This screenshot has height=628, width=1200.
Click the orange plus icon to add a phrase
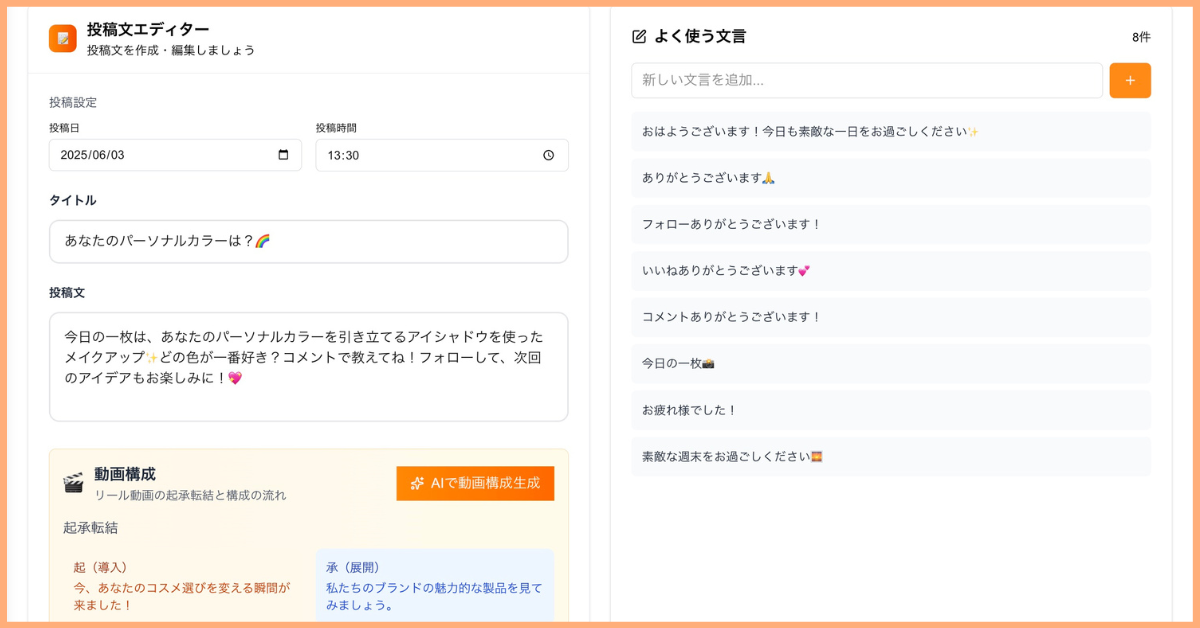pos(1130,80)
